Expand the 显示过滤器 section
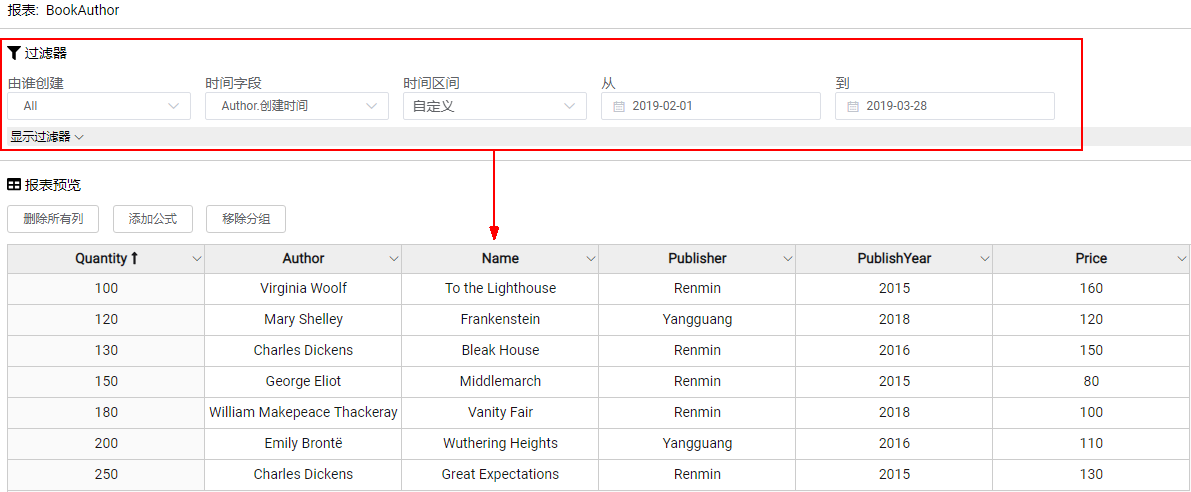Screen dimensions: 1191x492 pos(46,137)
